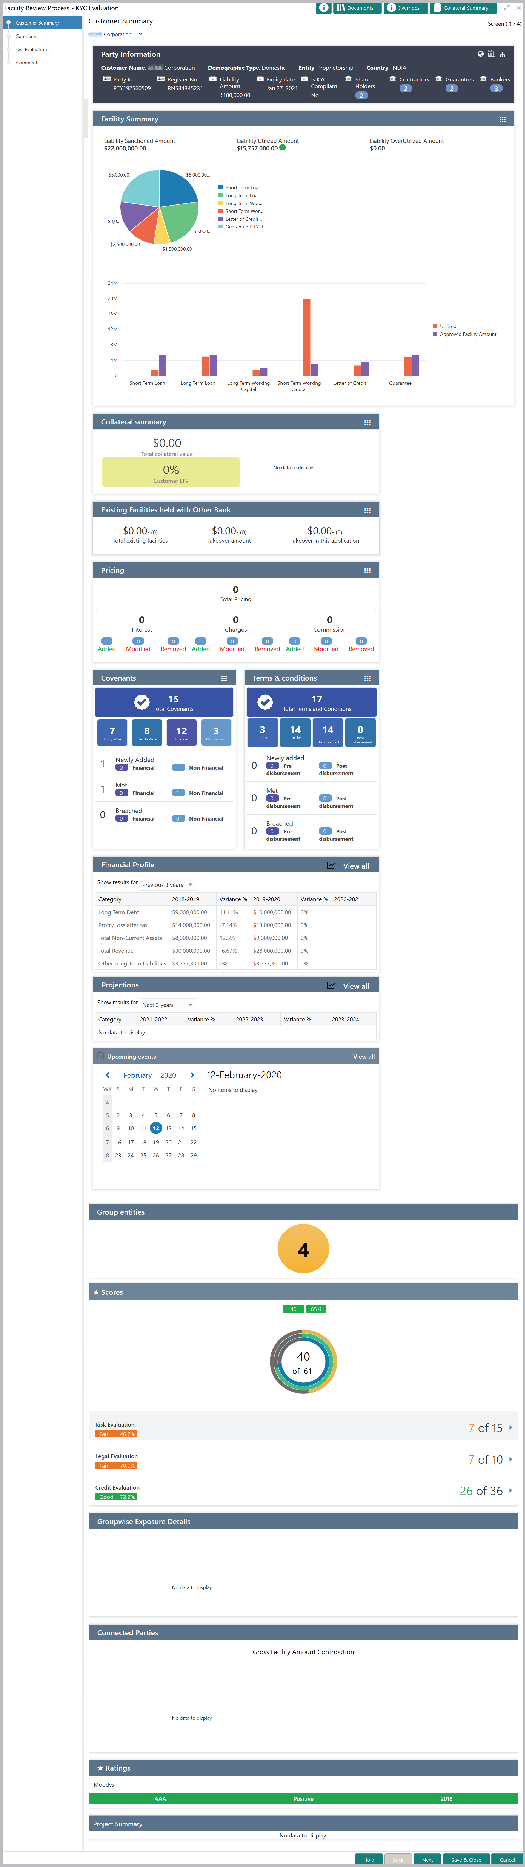Click Save & Close at the bottom
The width and height of the screenshot is (525, 1867).
(x=466, y=1859)
